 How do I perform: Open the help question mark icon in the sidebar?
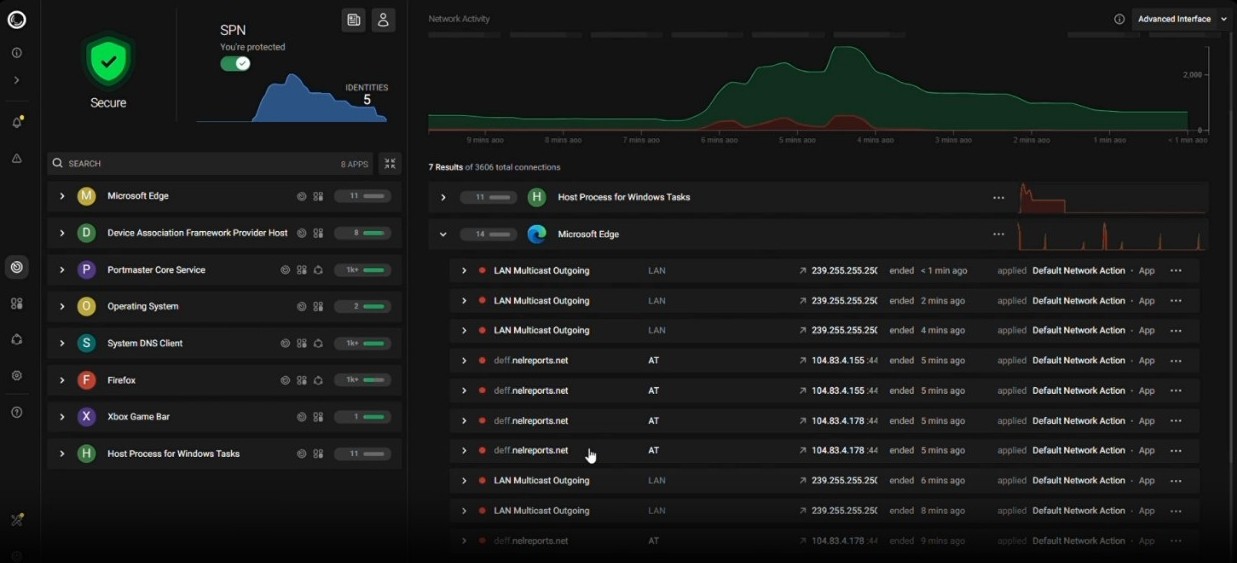click(x=16, y=412)
